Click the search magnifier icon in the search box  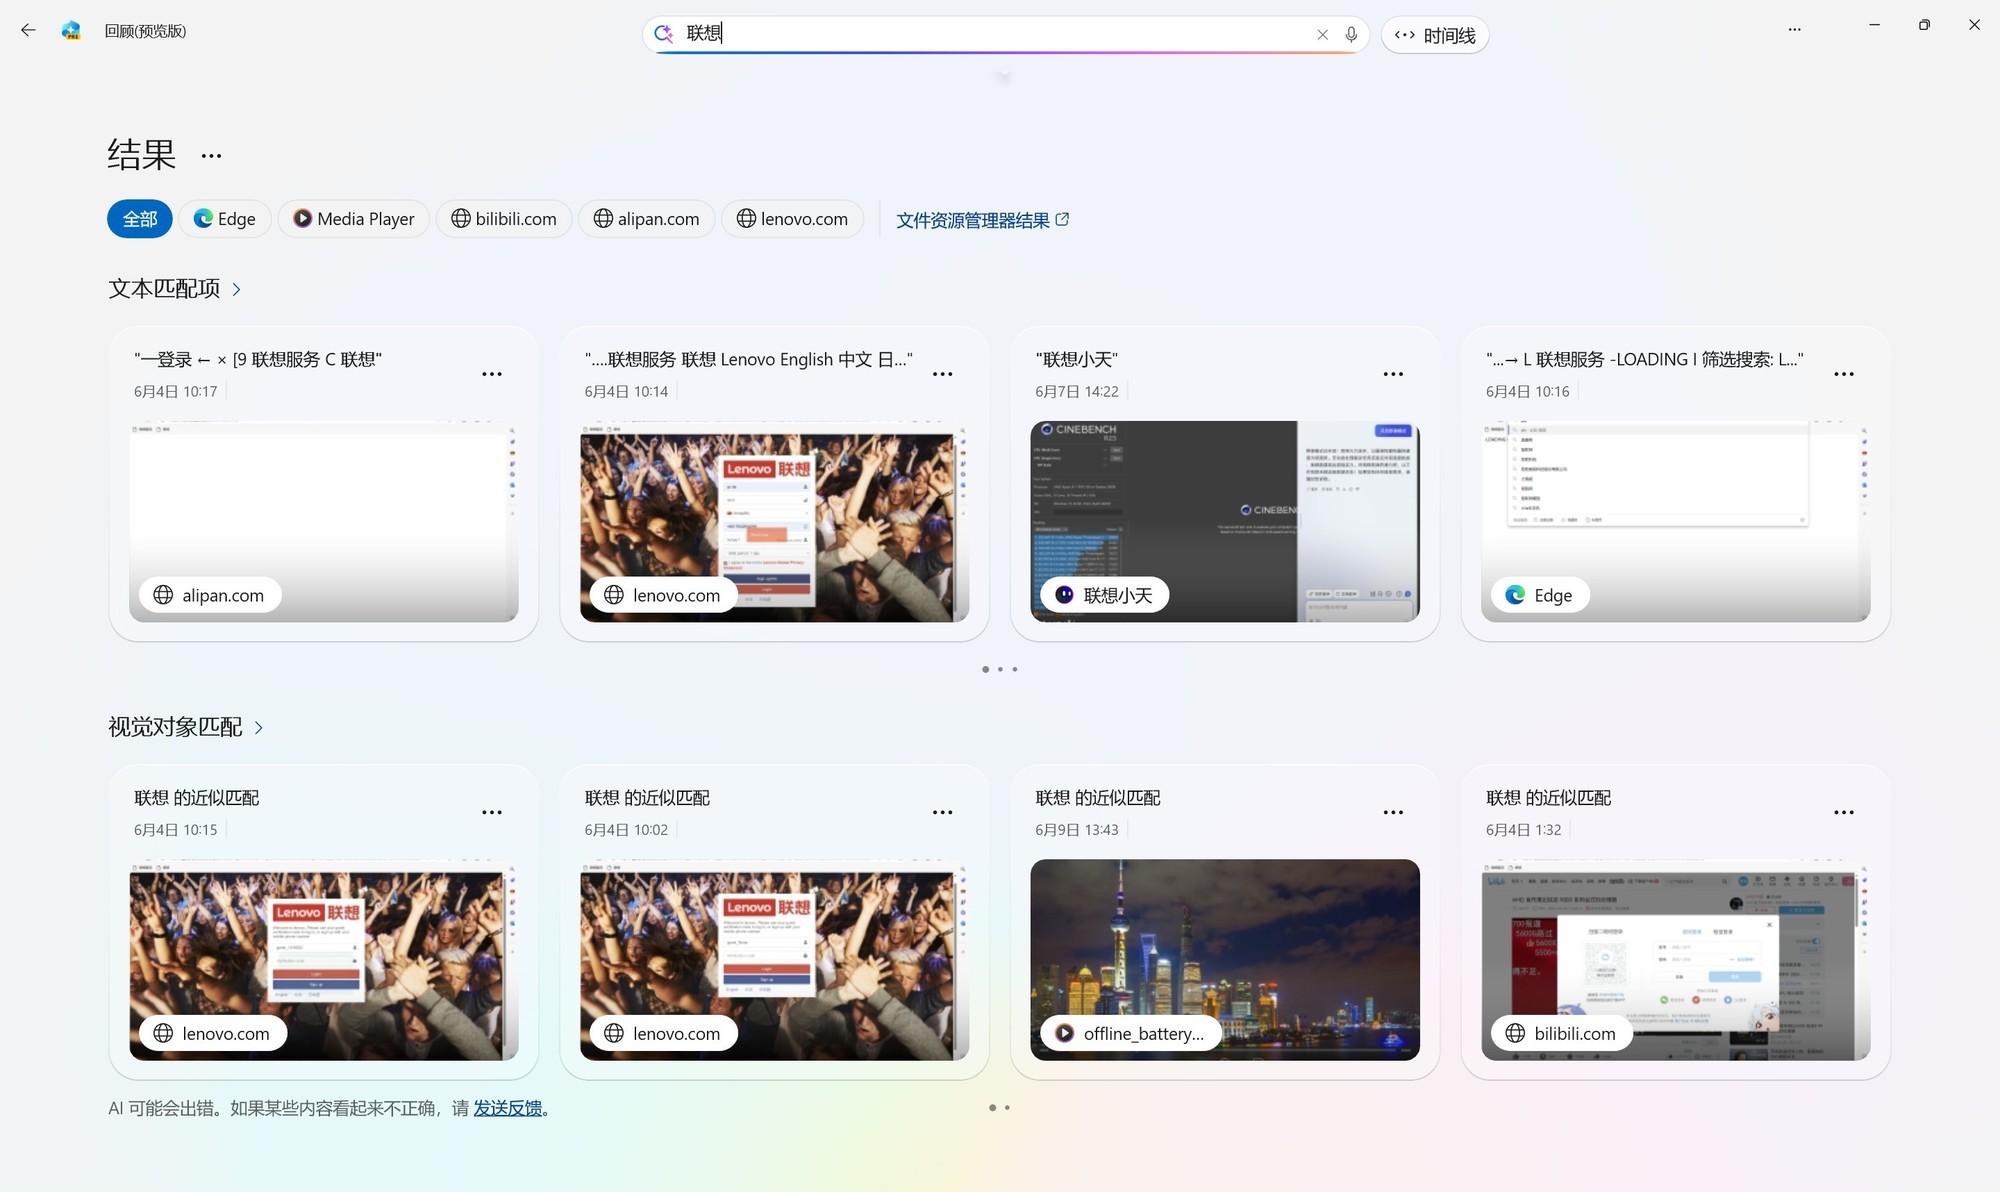click(663, 34)
